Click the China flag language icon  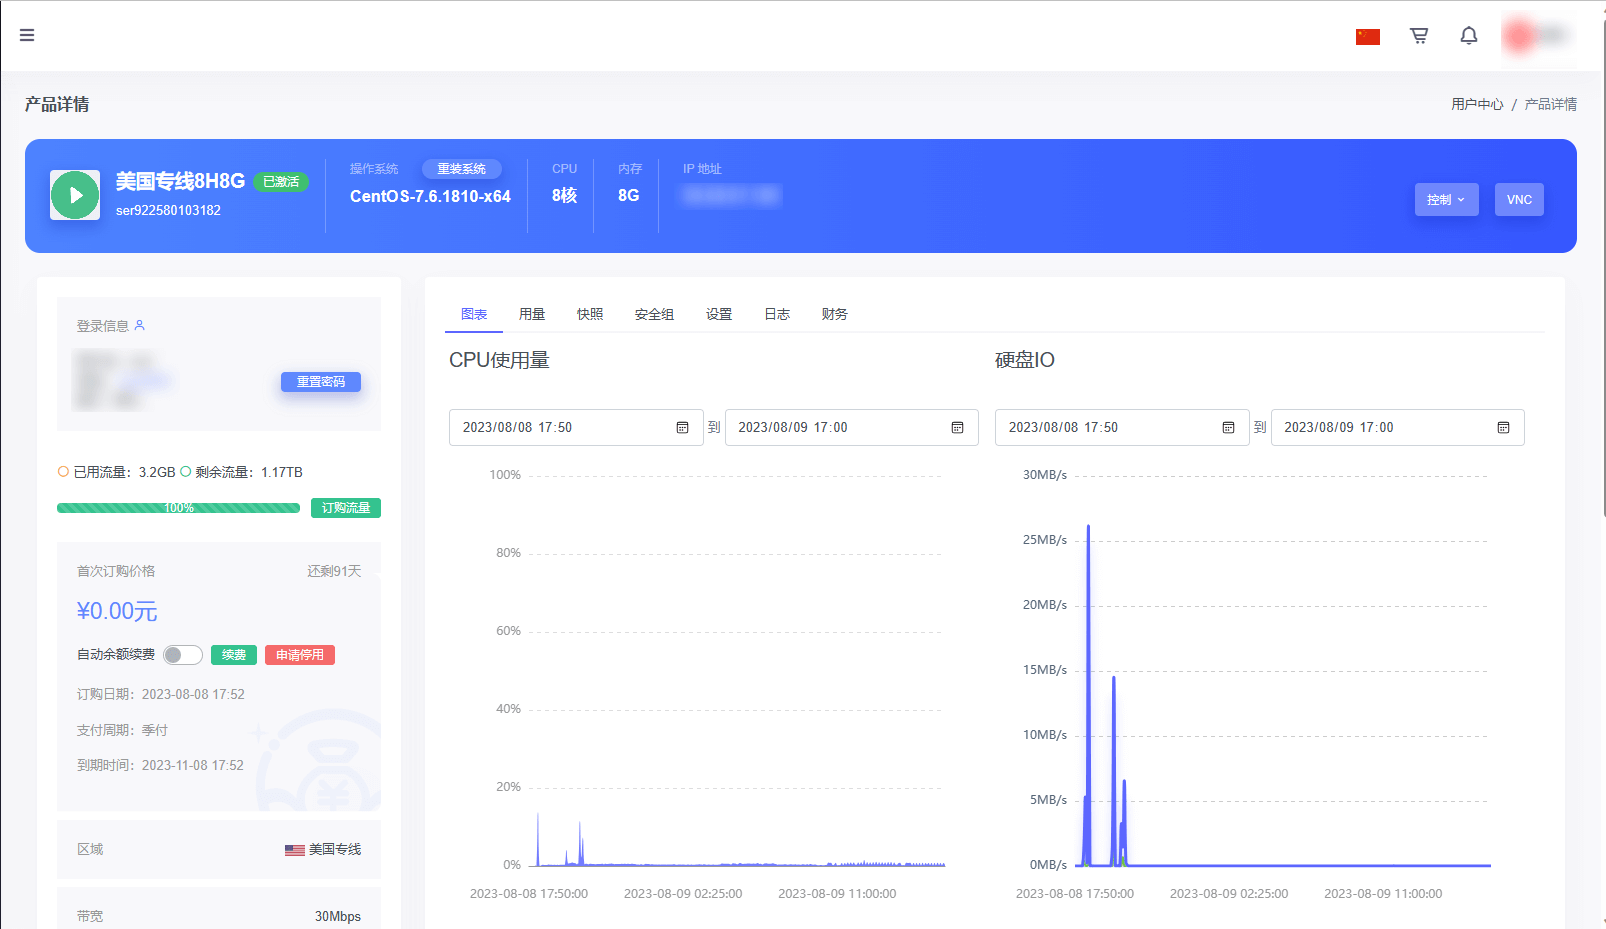pos(1367,37)
